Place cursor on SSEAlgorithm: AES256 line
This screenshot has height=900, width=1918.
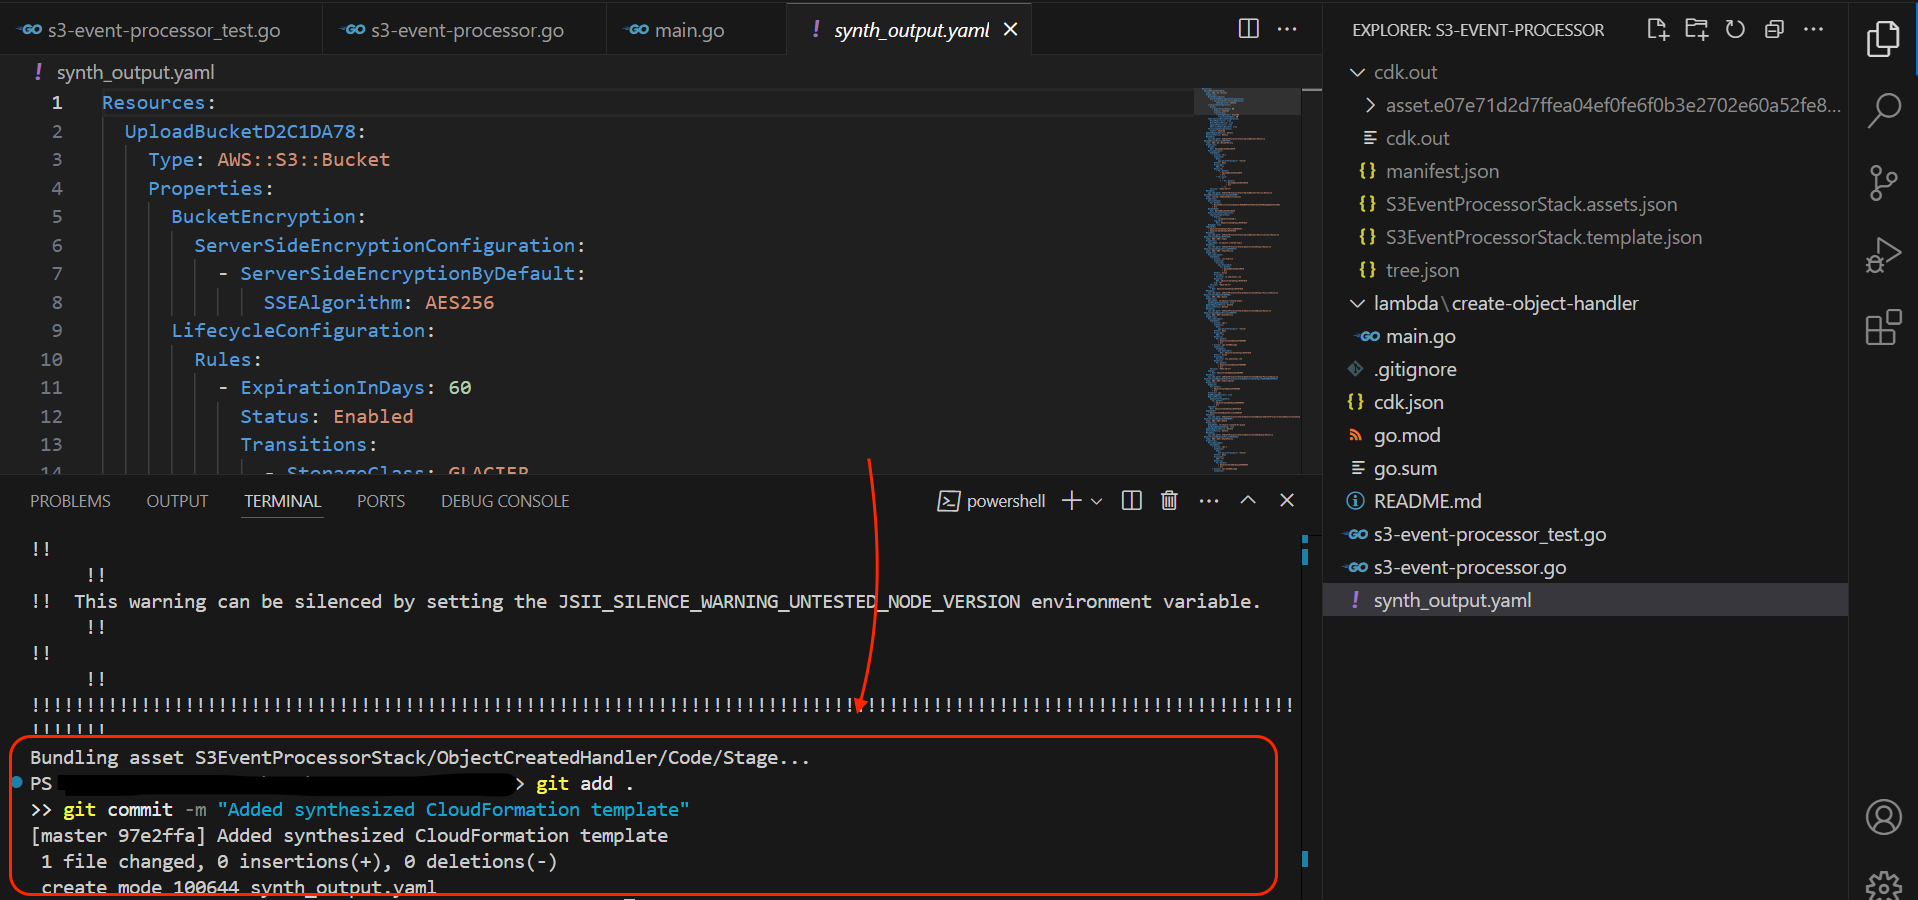pos(378,302)
